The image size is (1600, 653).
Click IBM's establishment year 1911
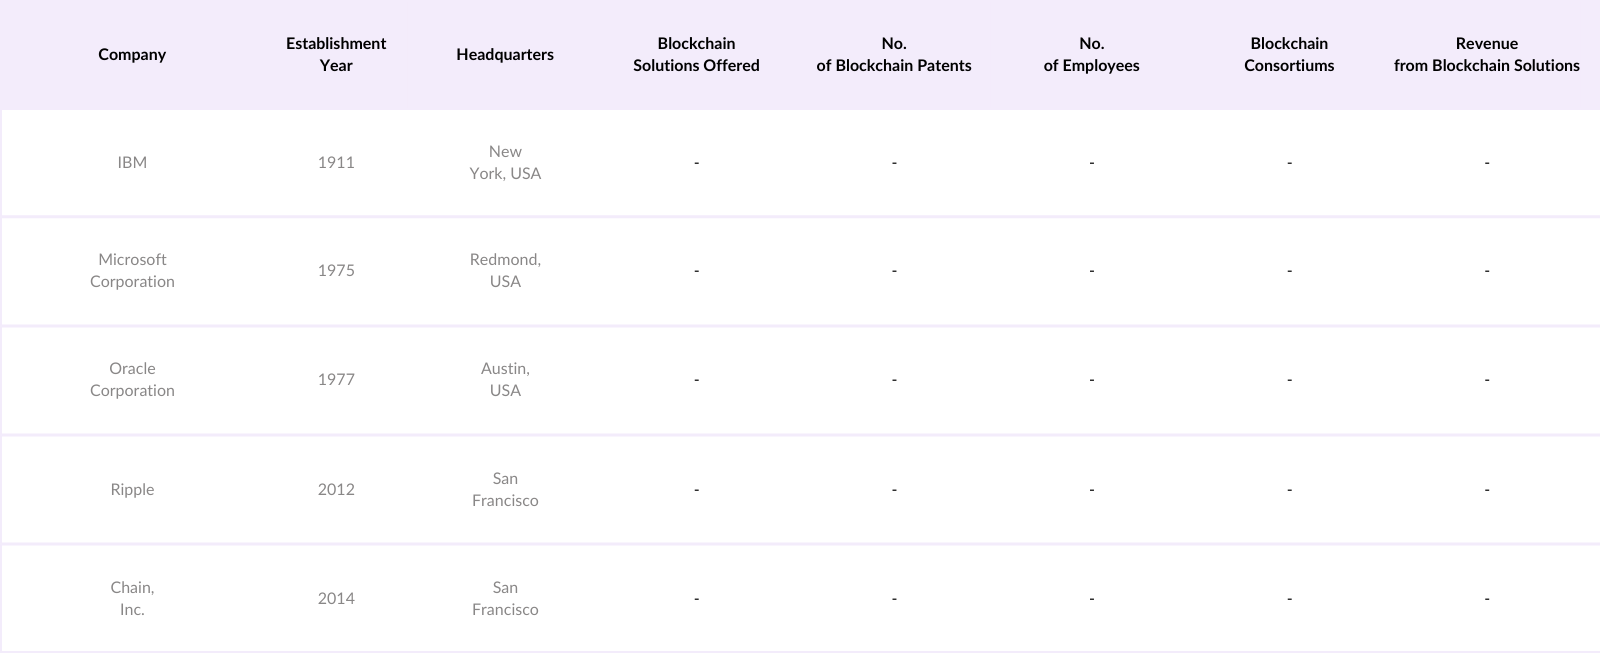(x=336, y=163)
